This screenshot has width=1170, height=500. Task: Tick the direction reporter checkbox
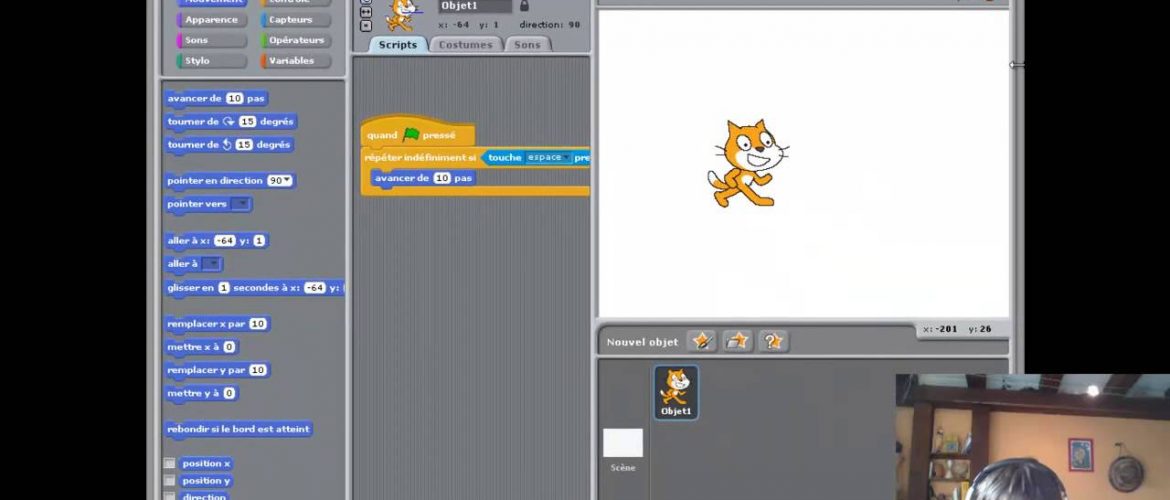coord(170,496)
